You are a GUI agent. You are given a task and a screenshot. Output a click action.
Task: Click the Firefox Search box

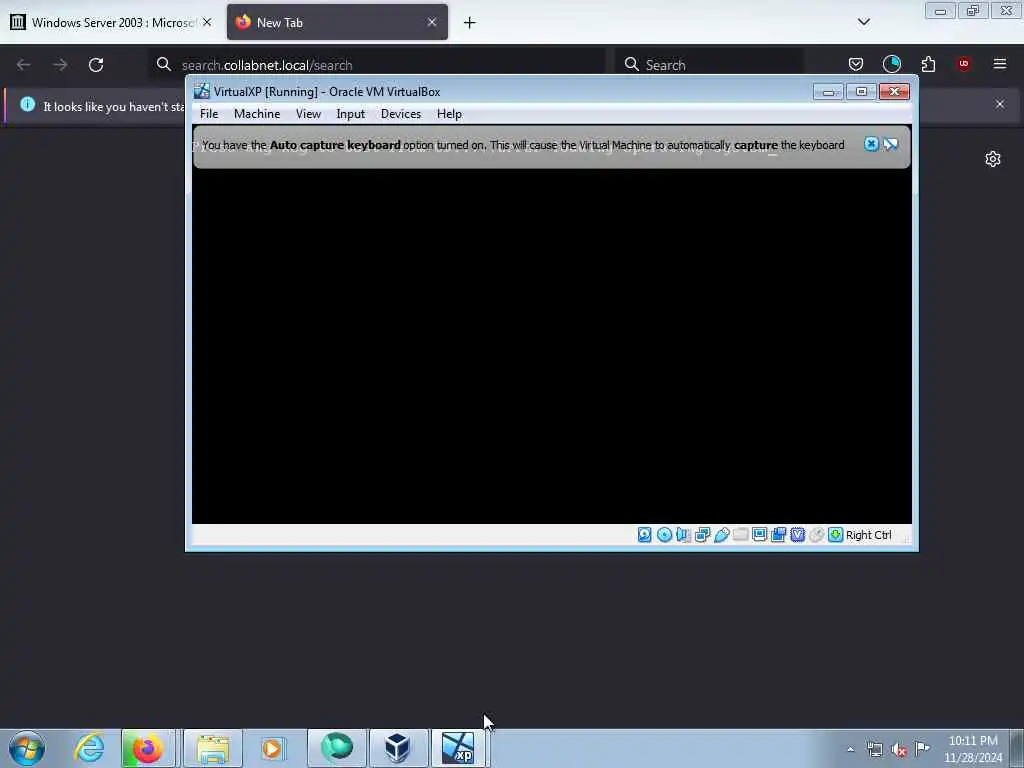[x=709, y=65]
